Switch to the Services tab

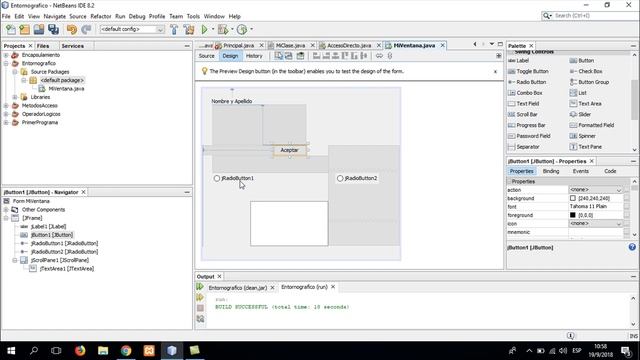73,46
